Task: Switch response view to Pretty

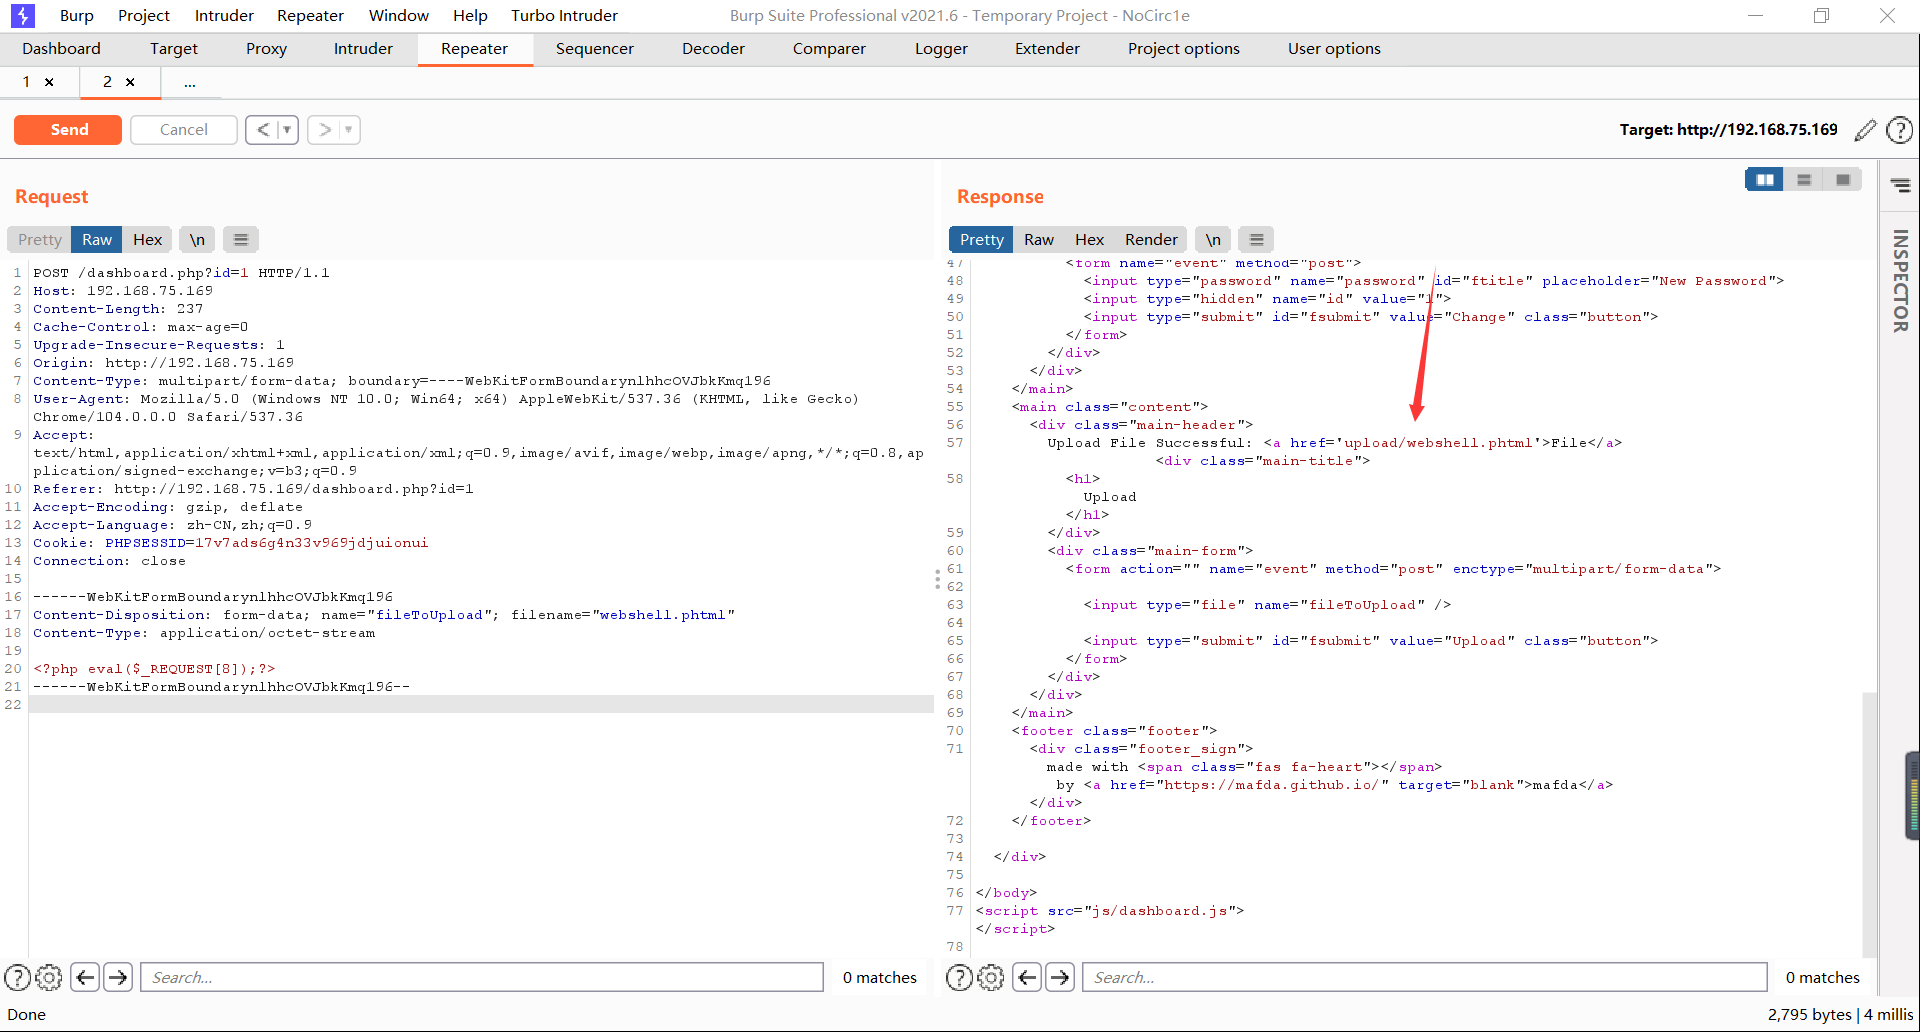Action: click(x=981, y=240)
